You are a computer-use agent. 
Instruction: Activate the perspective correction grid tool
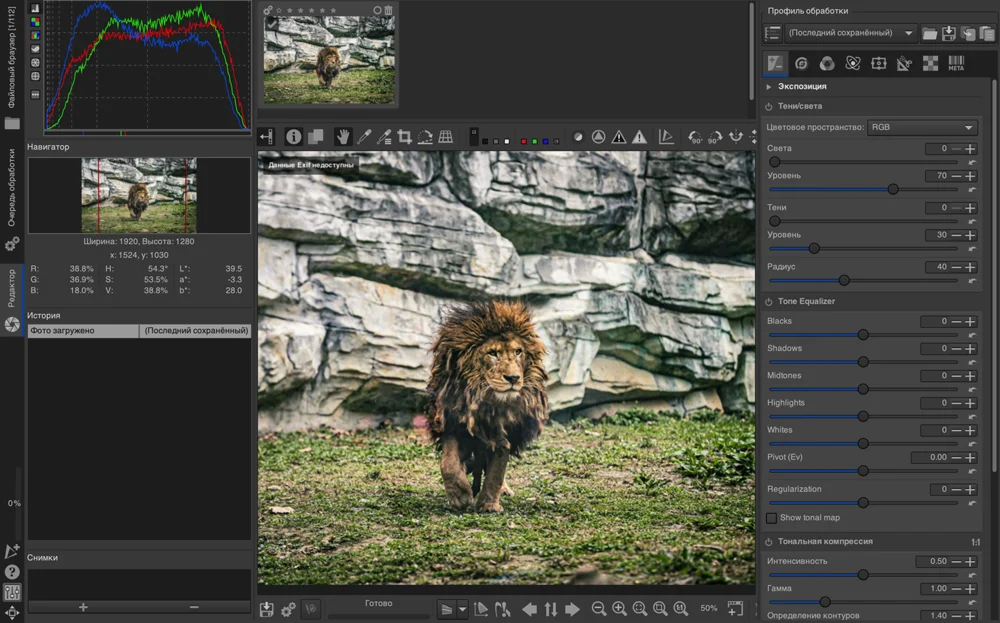[446, 136]
